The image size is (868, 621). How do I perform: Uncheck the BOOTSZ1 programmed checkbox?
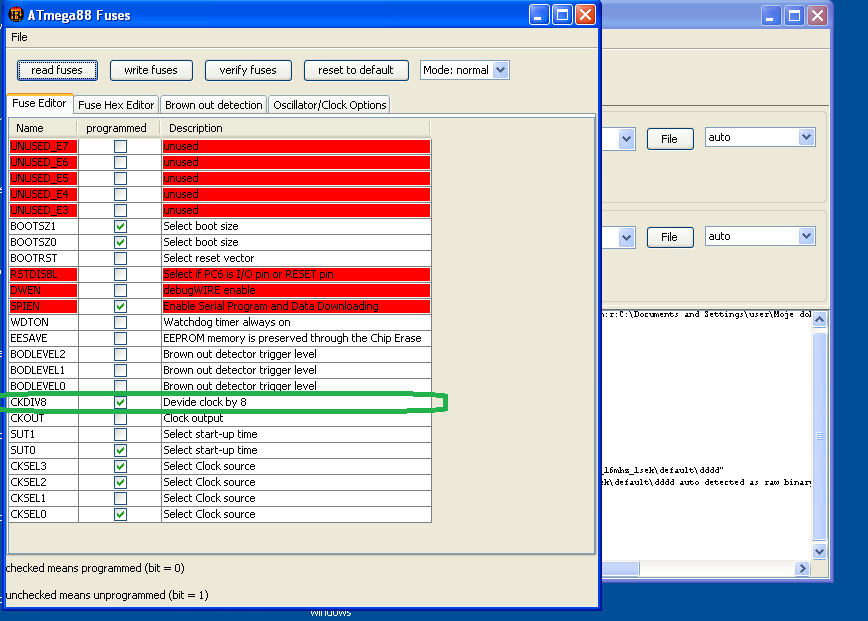(x=120, y=226)
